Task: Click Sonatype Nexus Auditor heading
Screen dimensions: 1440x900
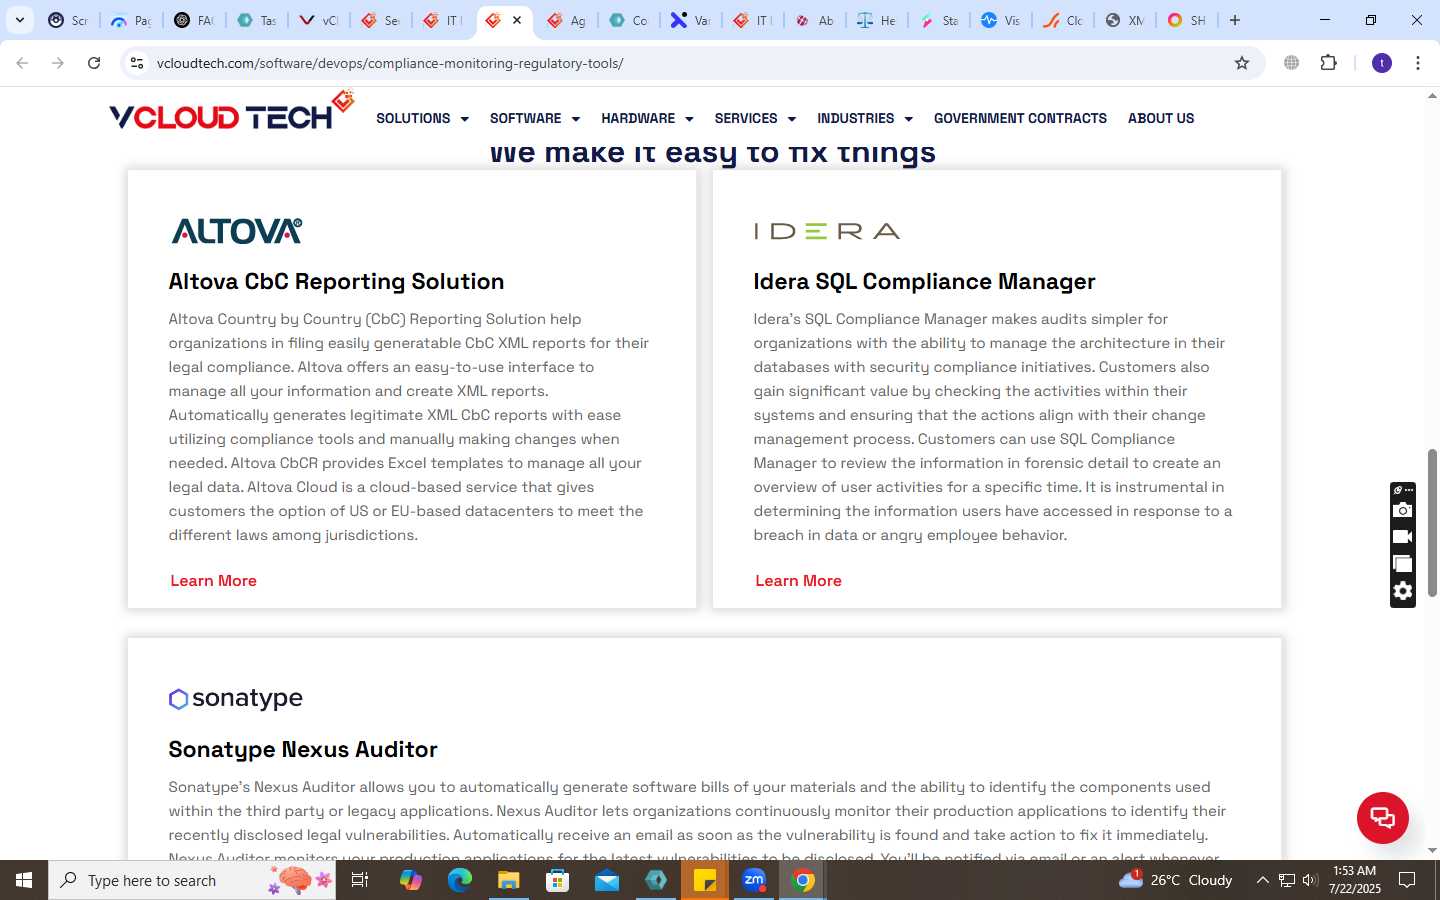Action: tap(303, 750)
